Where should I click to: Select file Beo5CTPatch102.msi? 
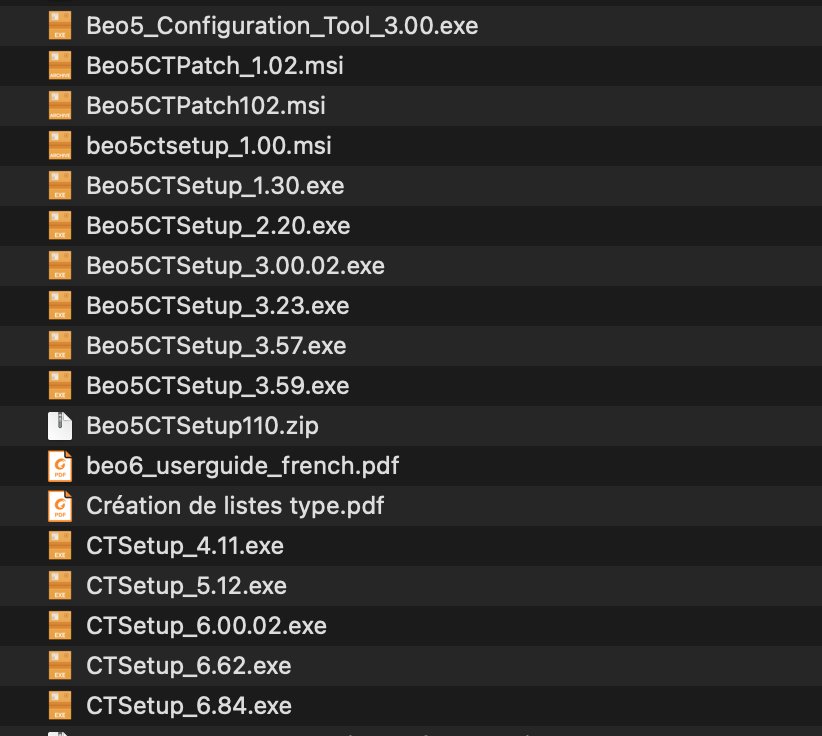(x=205, y=106)
